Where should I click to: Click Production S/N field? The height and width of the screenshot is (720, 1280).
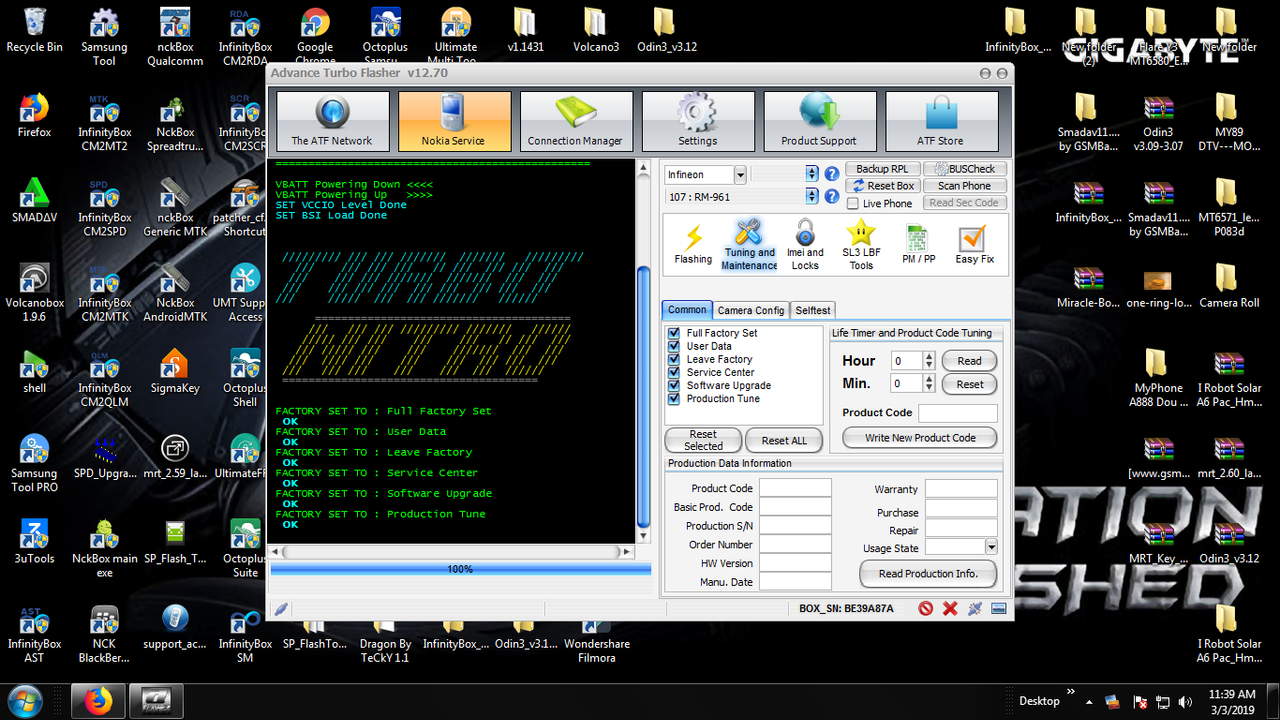795,525
